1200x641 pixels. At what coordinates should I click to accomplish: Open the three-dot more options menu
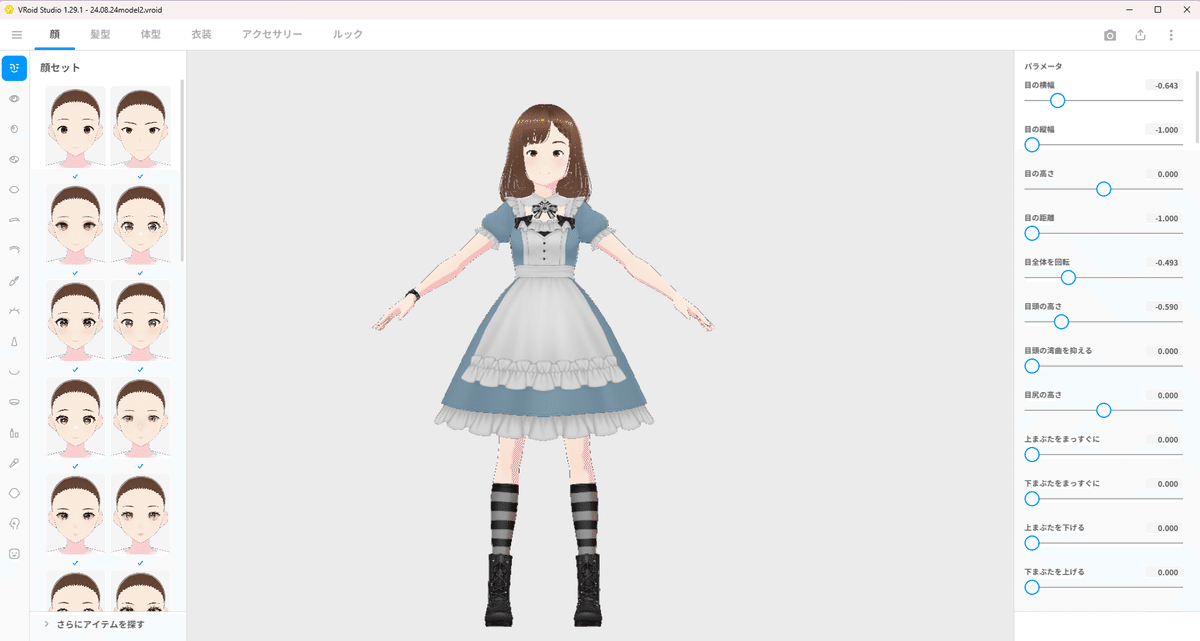click(x=1171, y=35)
